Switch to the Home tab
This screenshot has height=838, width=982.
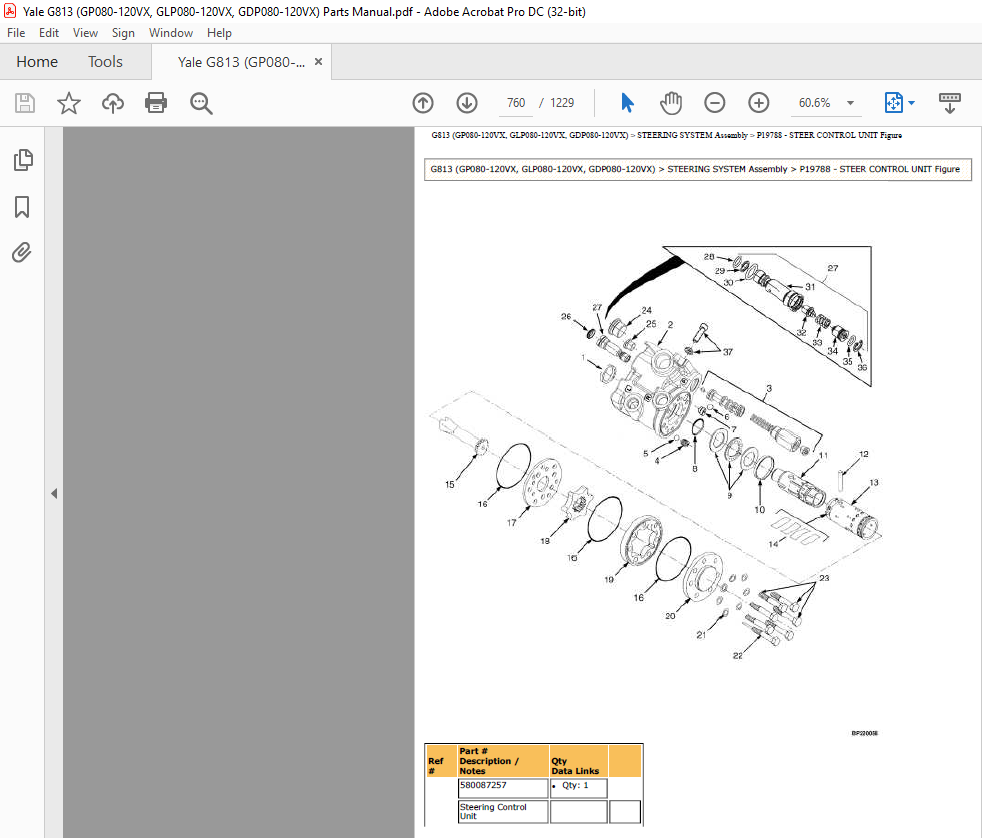pyautogui.click(x=37, y=61)
